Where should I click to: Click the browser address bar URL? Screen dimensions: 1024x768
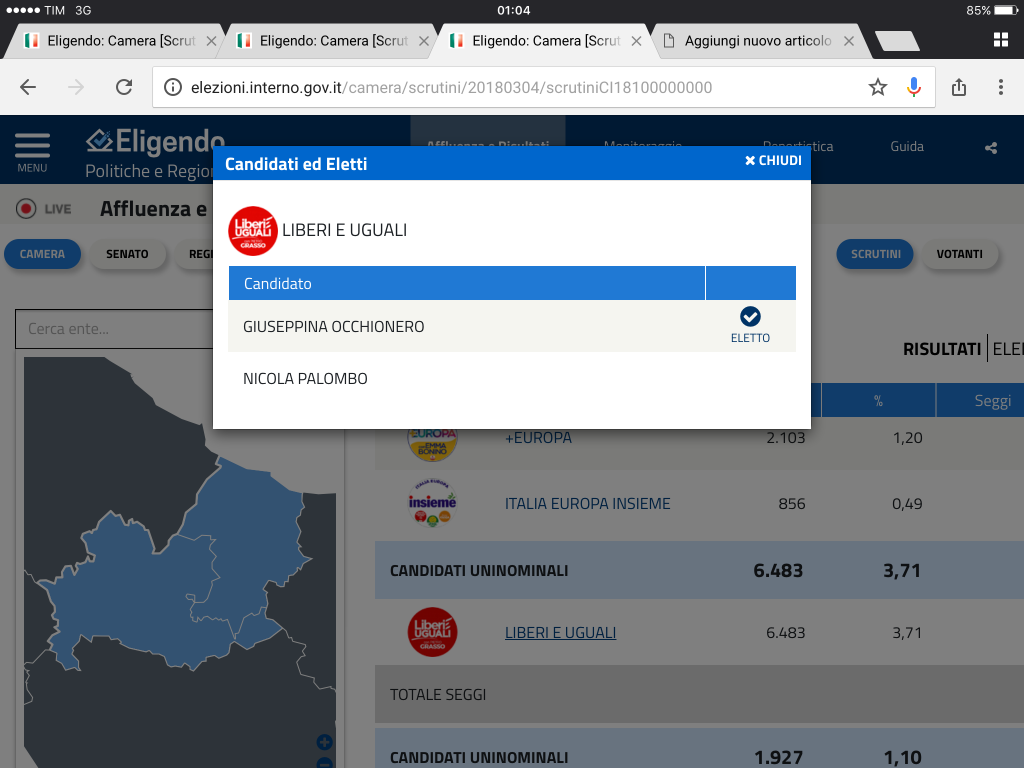(x=450, y=87)
